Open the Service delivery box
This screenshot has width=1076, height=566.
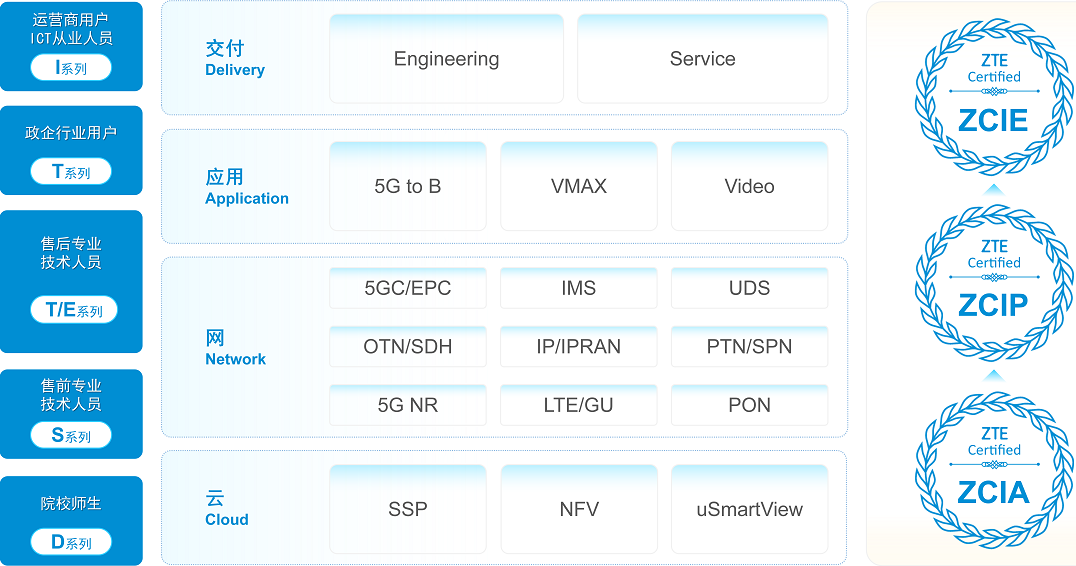tap(702, 59)
